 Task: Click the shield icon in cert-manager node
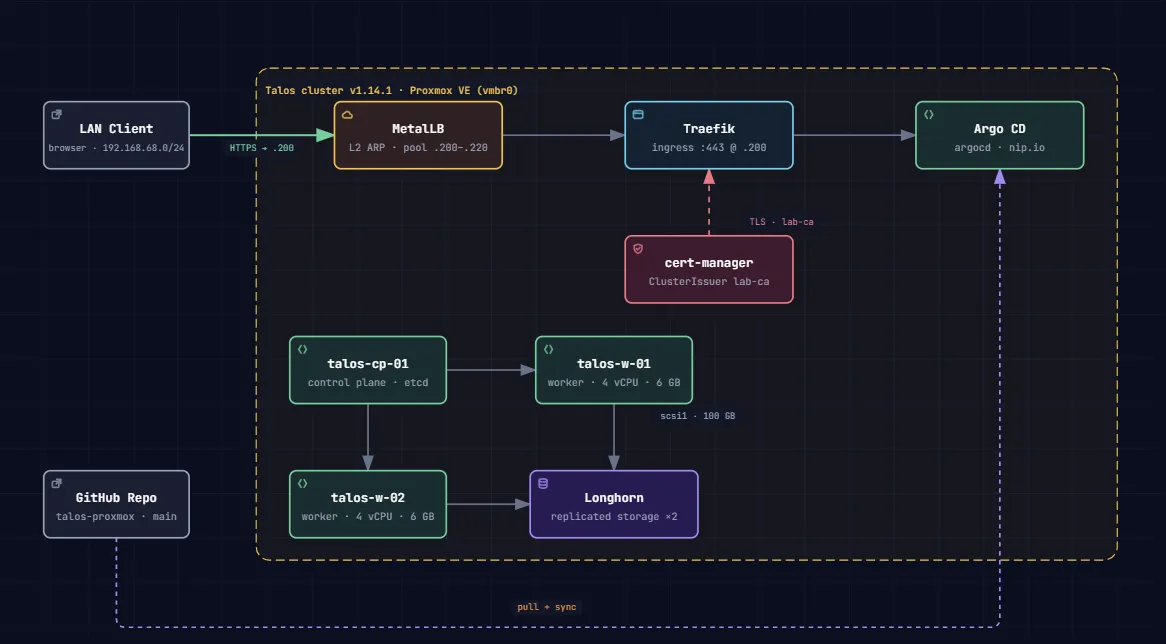pos(638,249)
